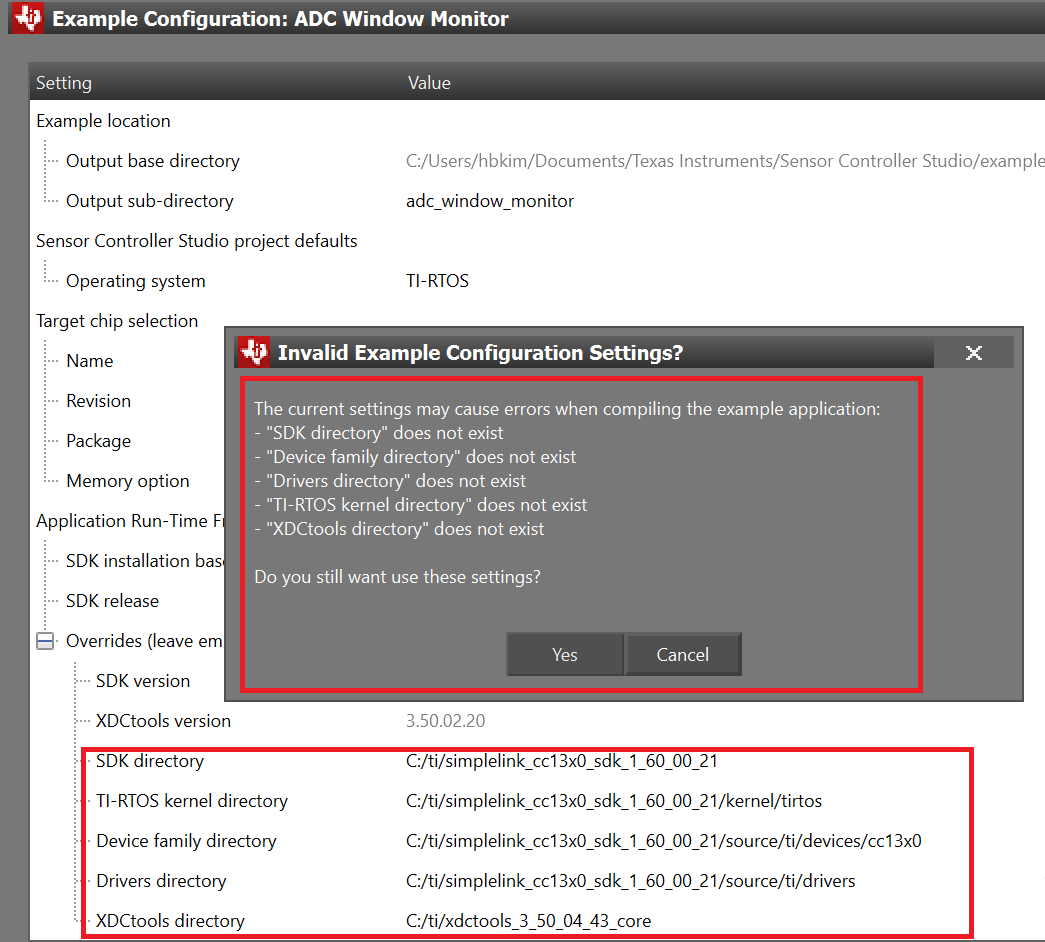Select the SDK directory override

click(150, 761)
